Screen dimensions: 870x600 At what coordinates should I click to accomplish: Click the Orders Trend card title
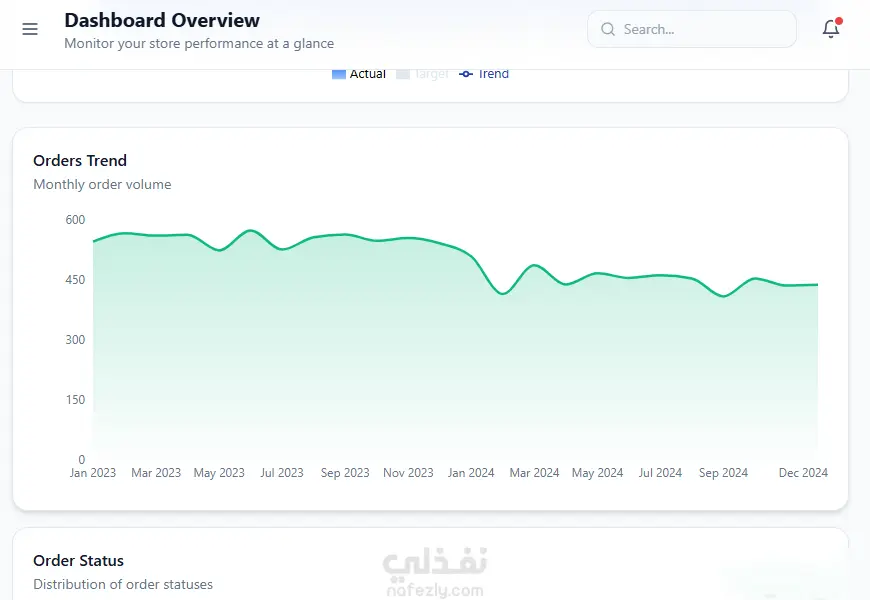tap(80, 161)
